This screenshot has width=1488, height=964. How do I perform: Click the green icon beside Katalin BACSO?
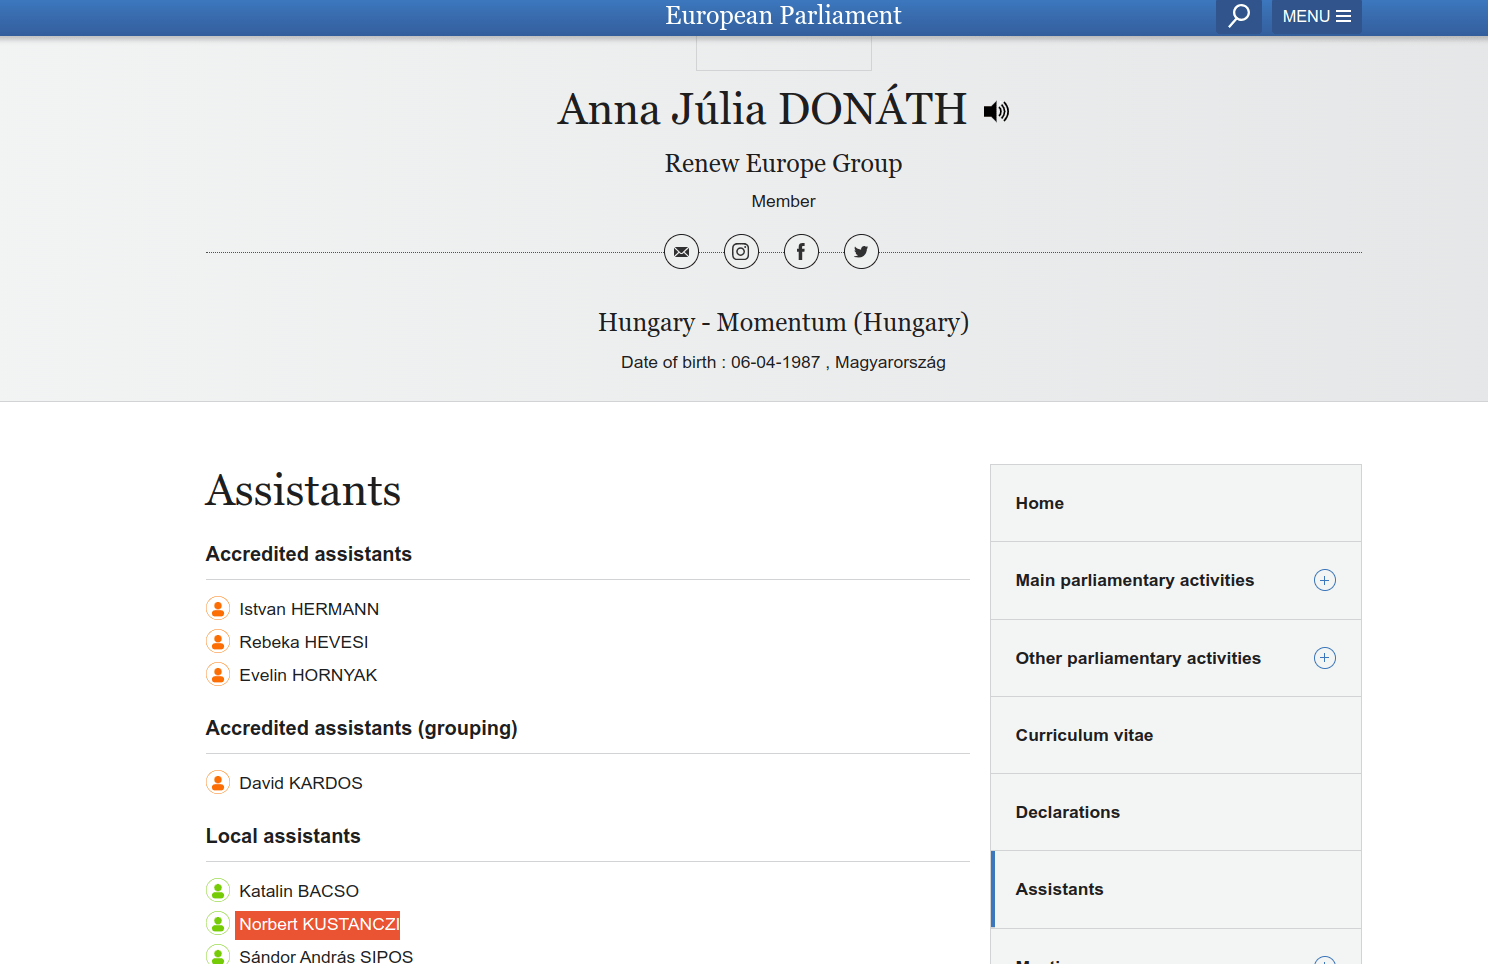tap(218, 890)
